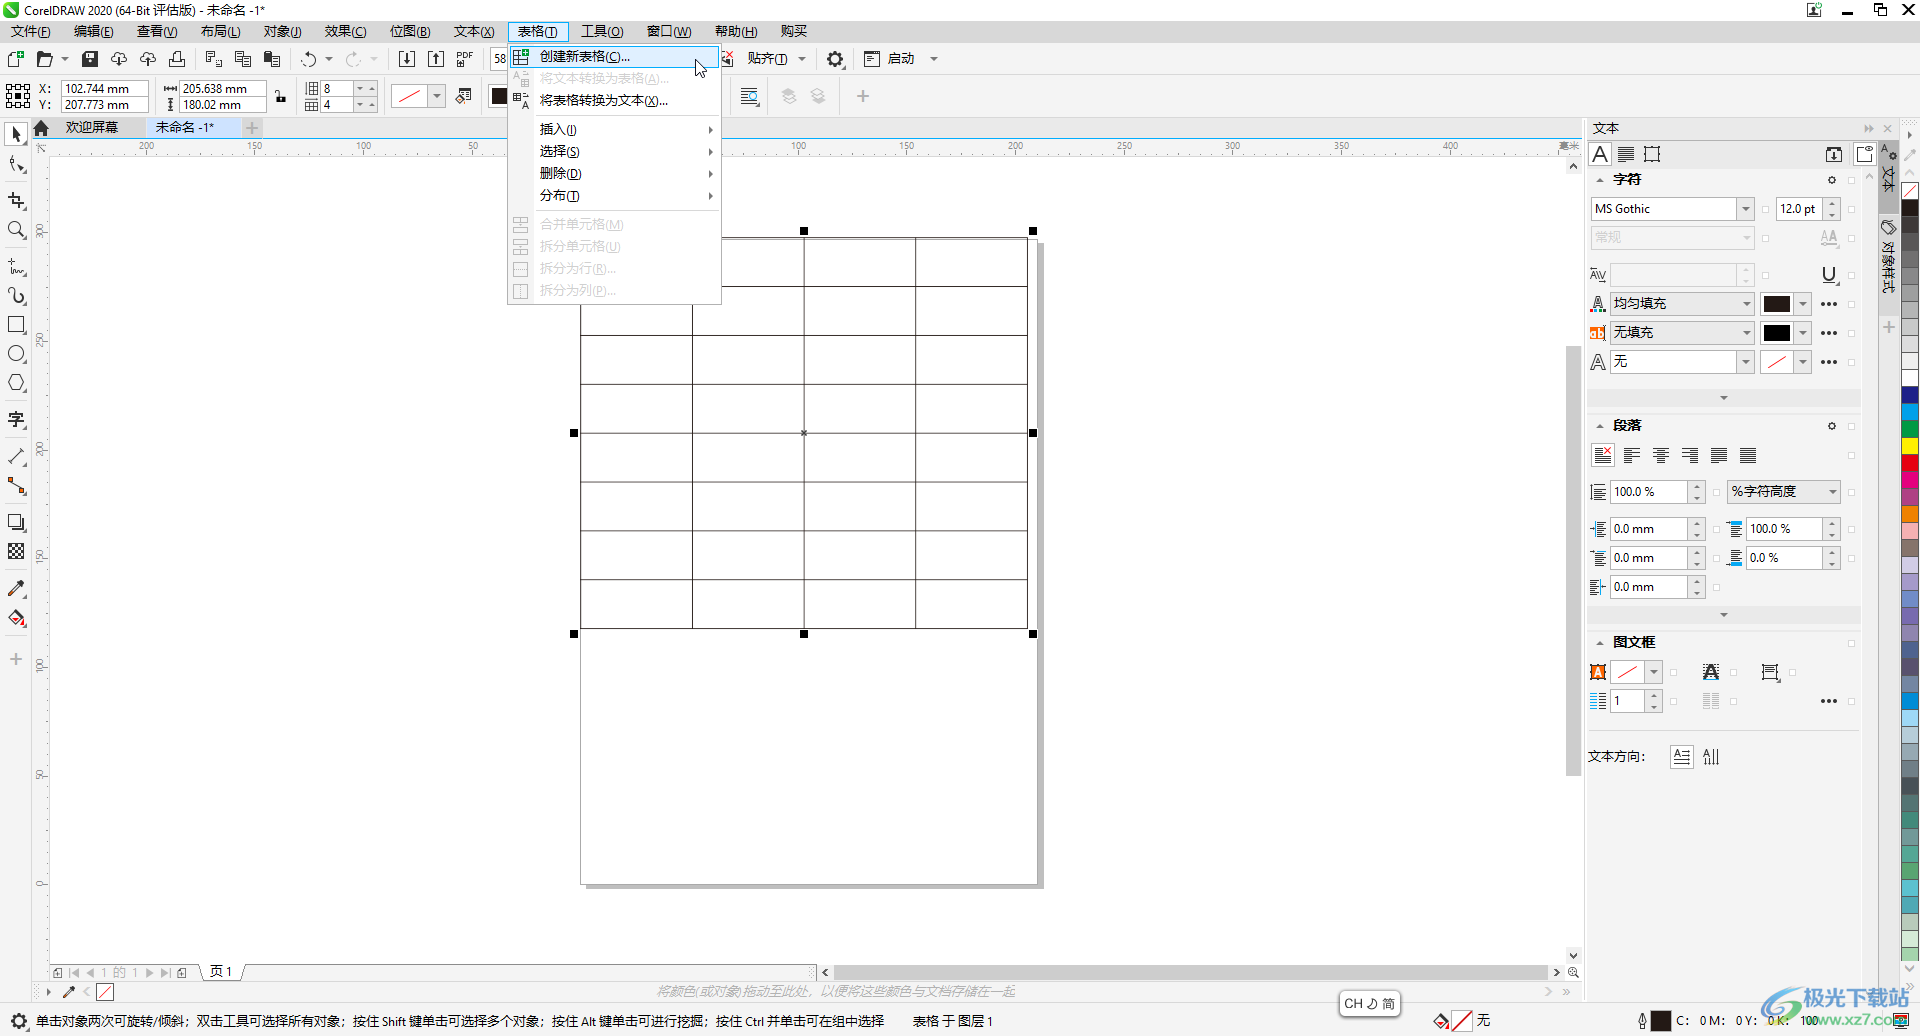
Task: Click the Import icon
Action: click(x=407, y=59)
